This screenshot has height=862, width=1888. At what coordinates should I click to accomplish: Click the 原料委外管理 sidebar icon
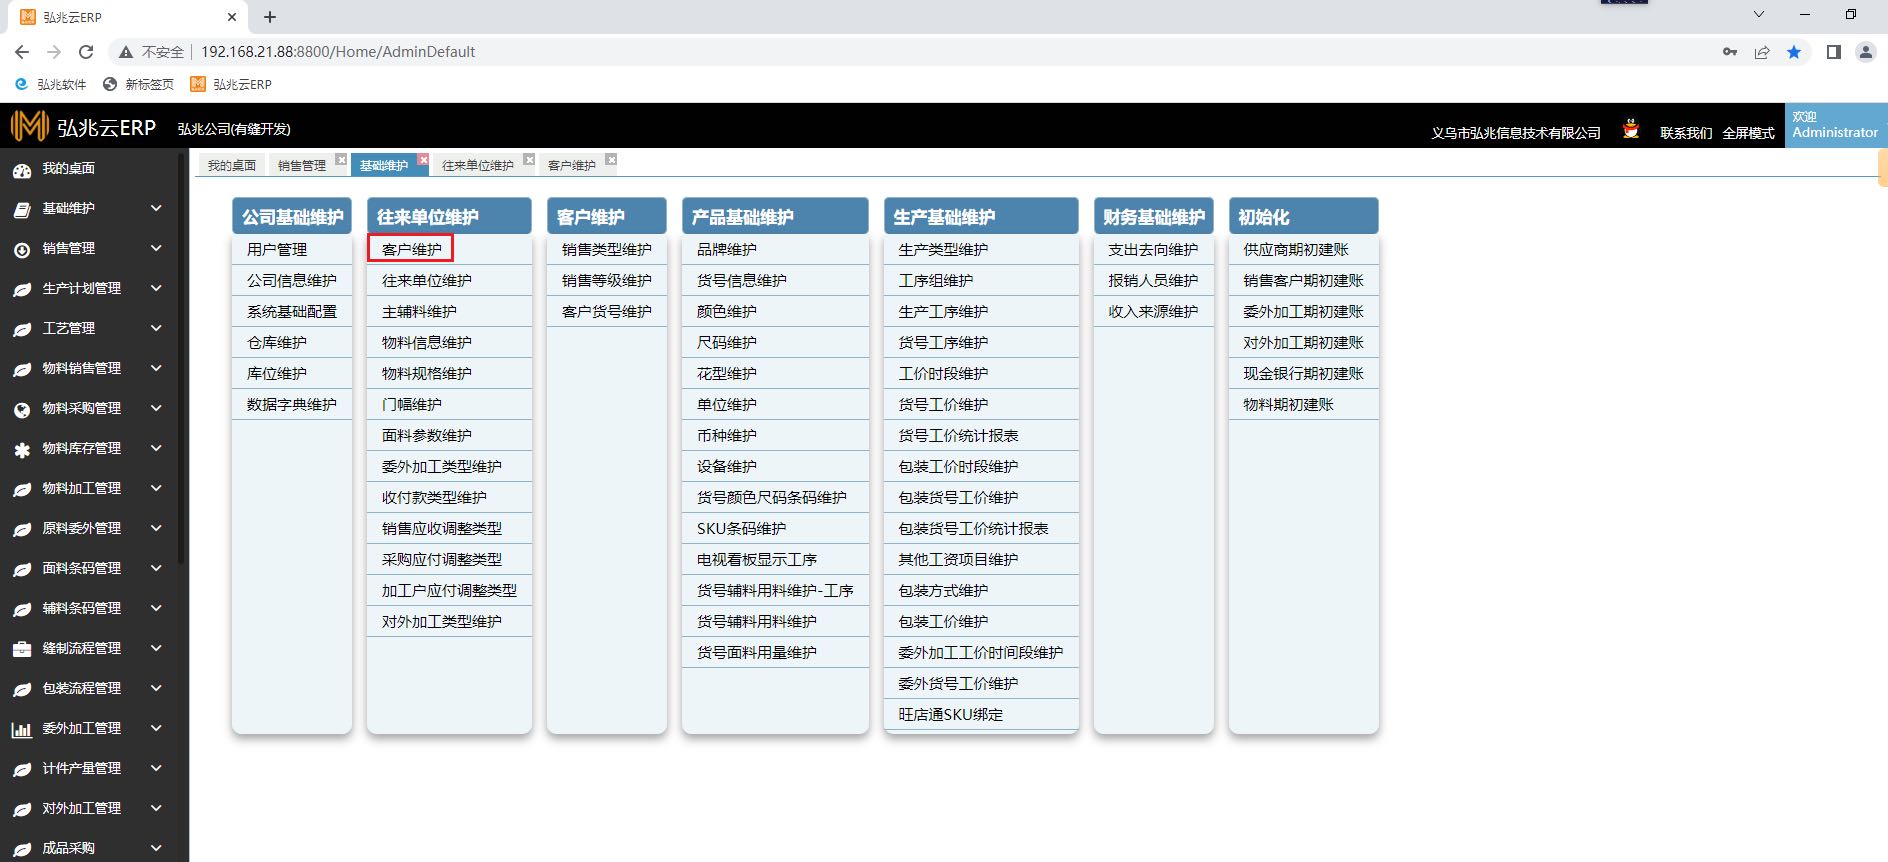tap(22, 530)
